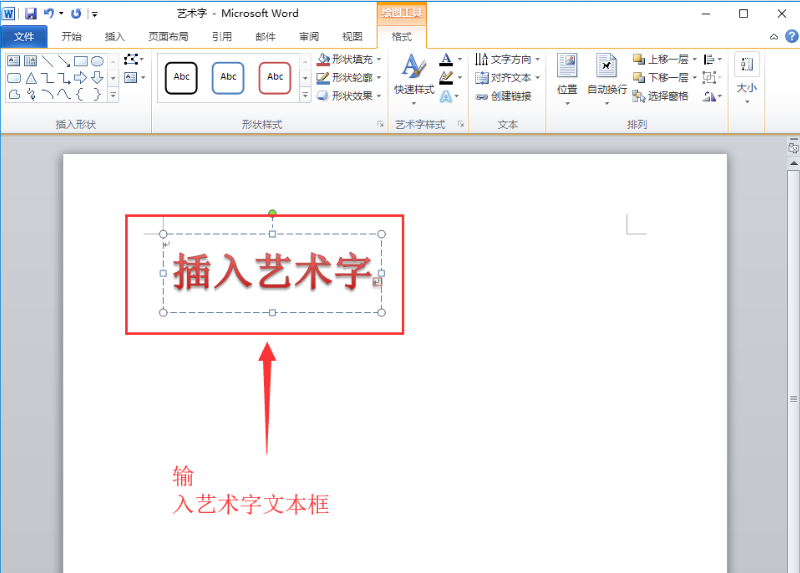800x573 pixels.
Task: Open the Text Direction (文字方向) dropdown
Action: click(x=538, y=59)
